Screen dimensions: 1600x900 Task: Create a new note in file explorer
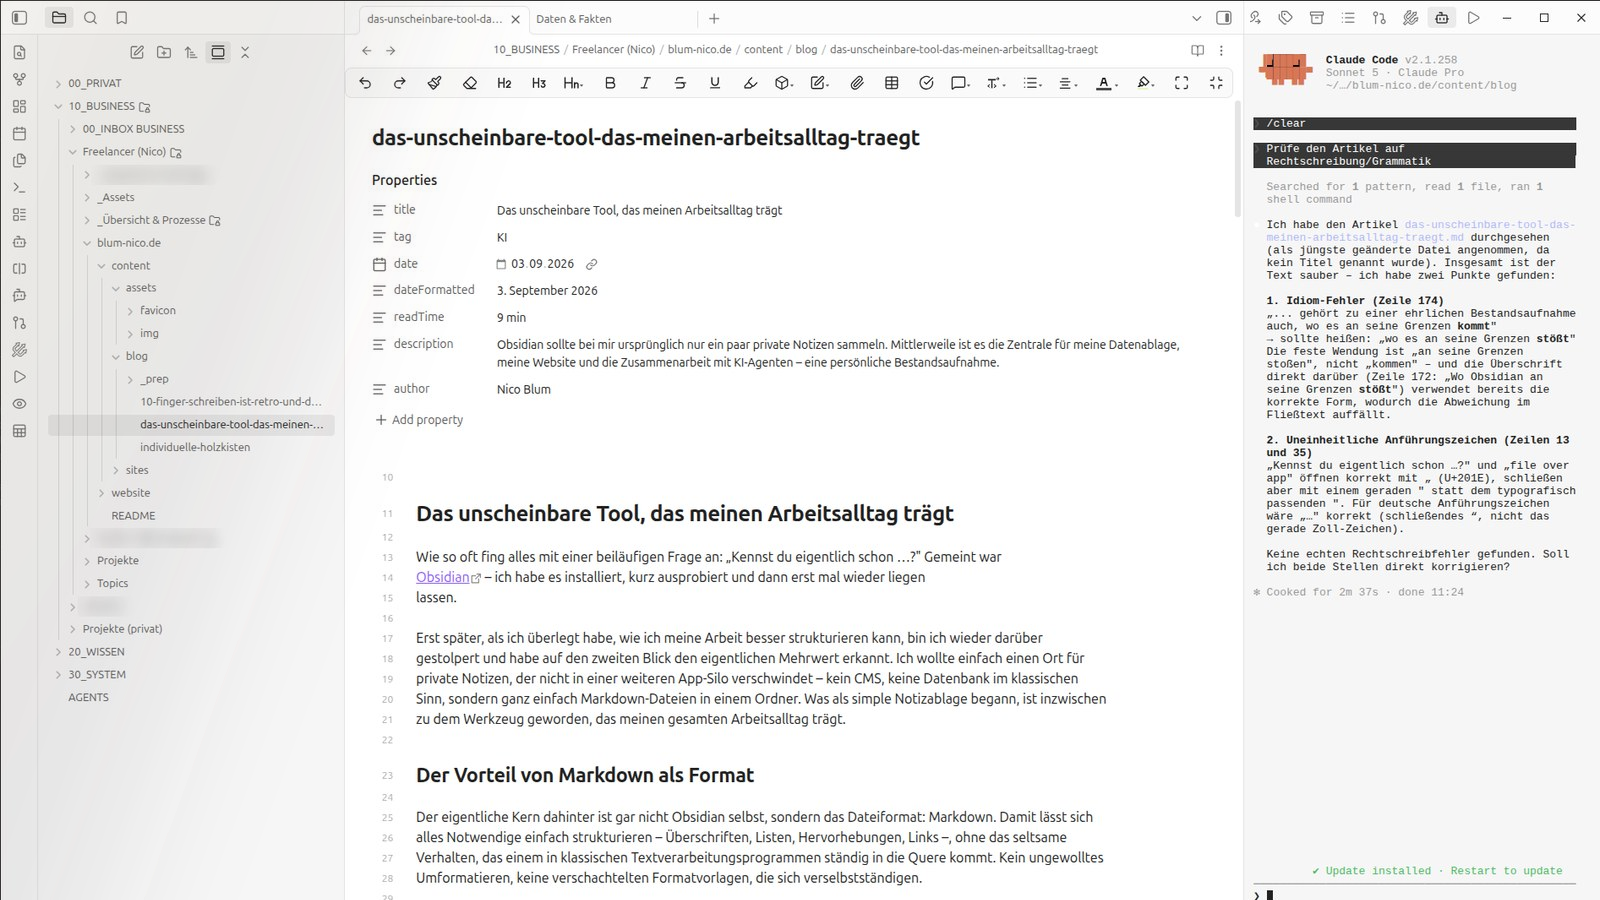coord(137,52)
